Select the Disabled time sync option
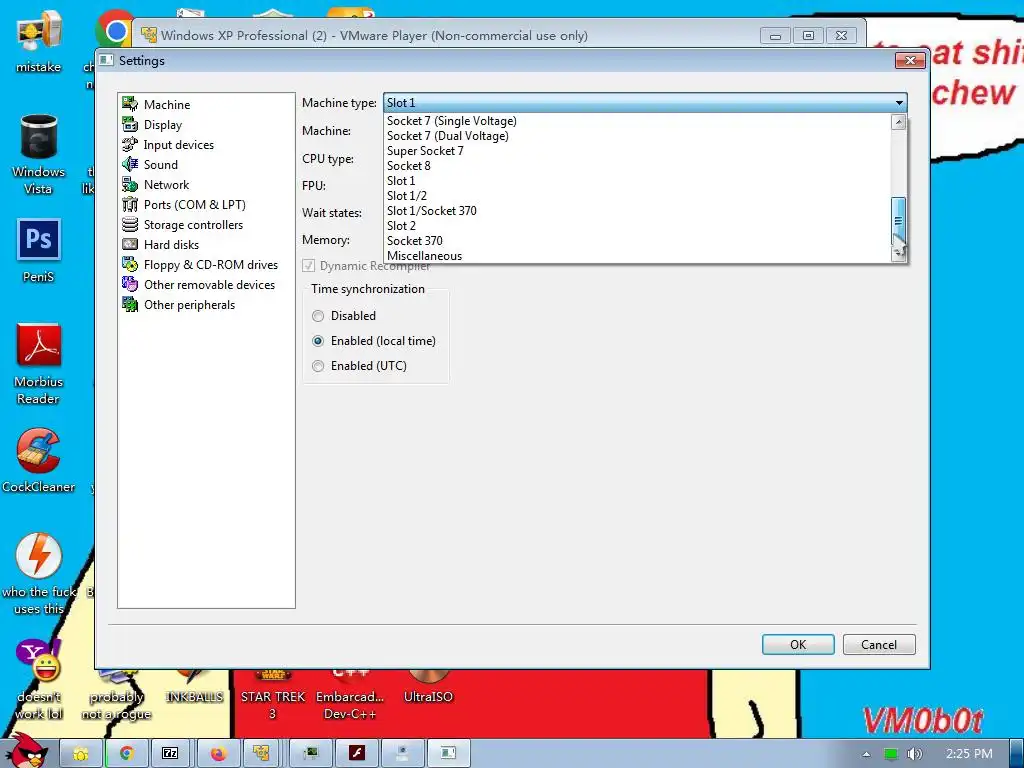The image size is (1024, 768). coord(318,316)
